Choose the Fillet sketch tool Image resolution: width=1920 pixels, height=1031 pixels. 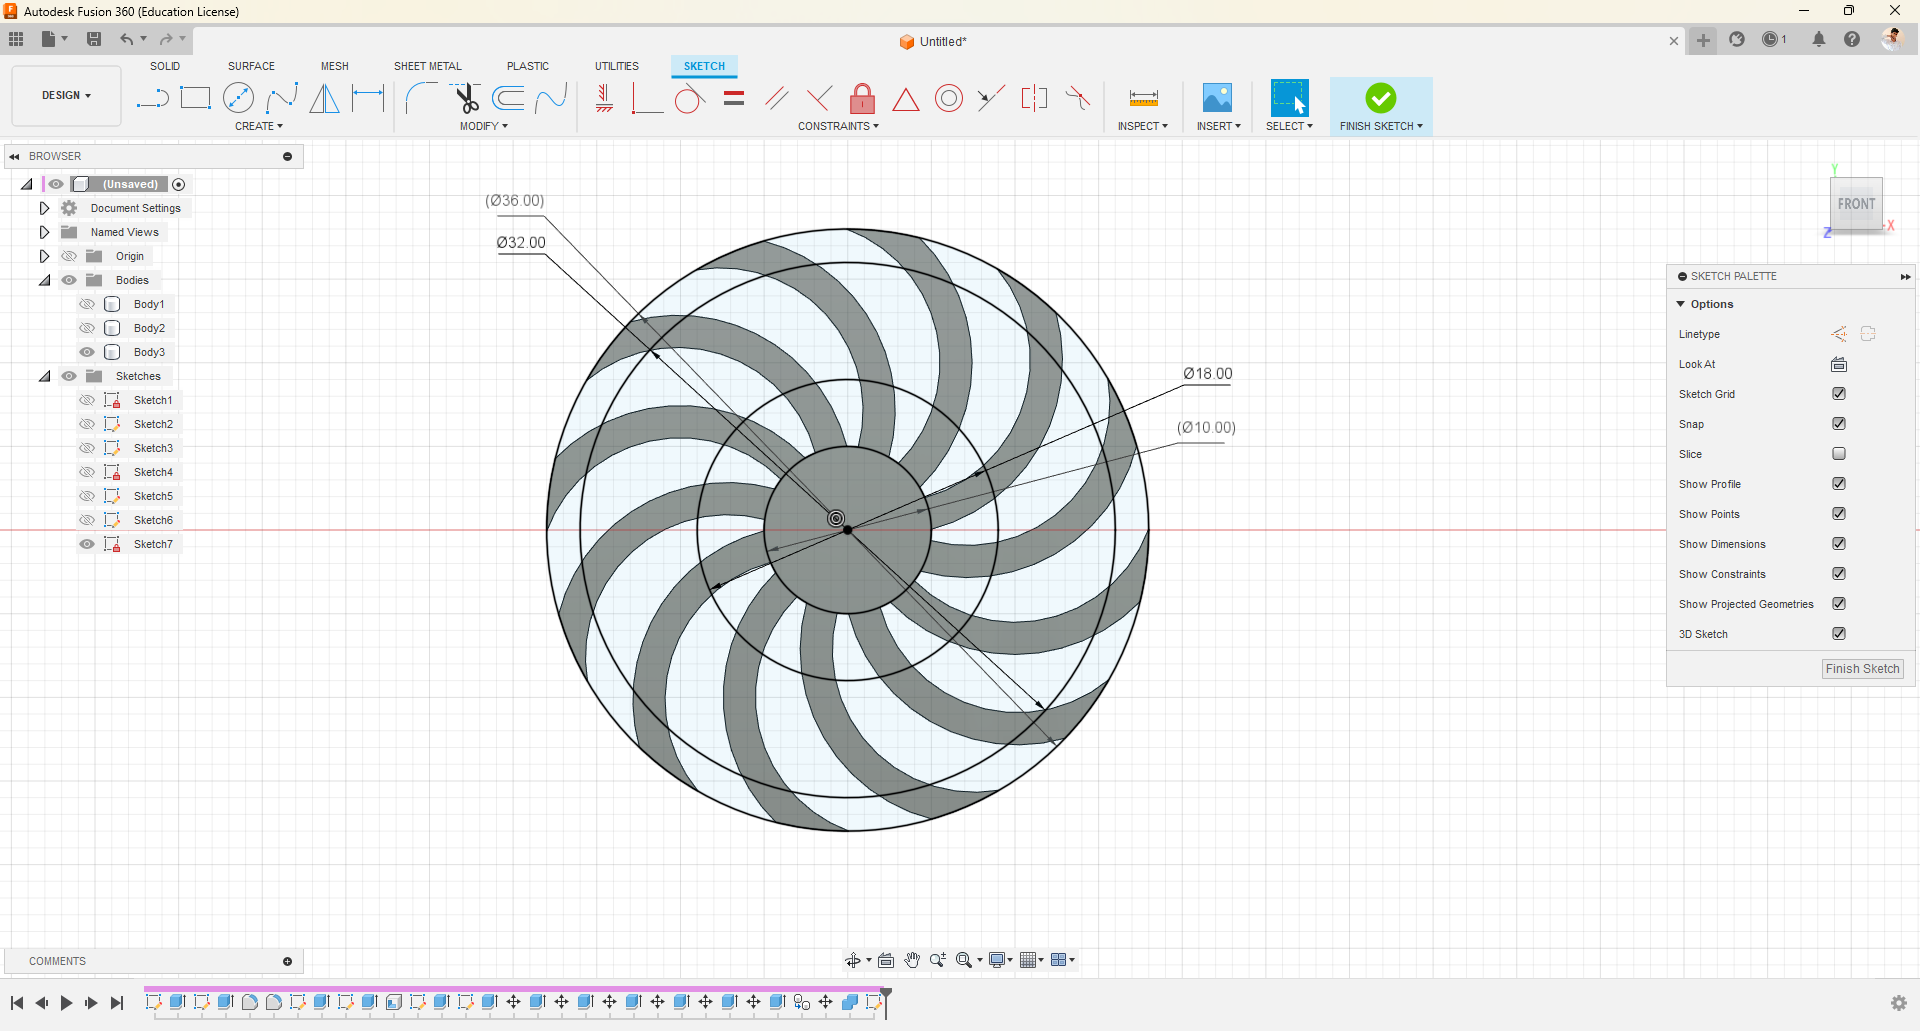coord(421,98)
